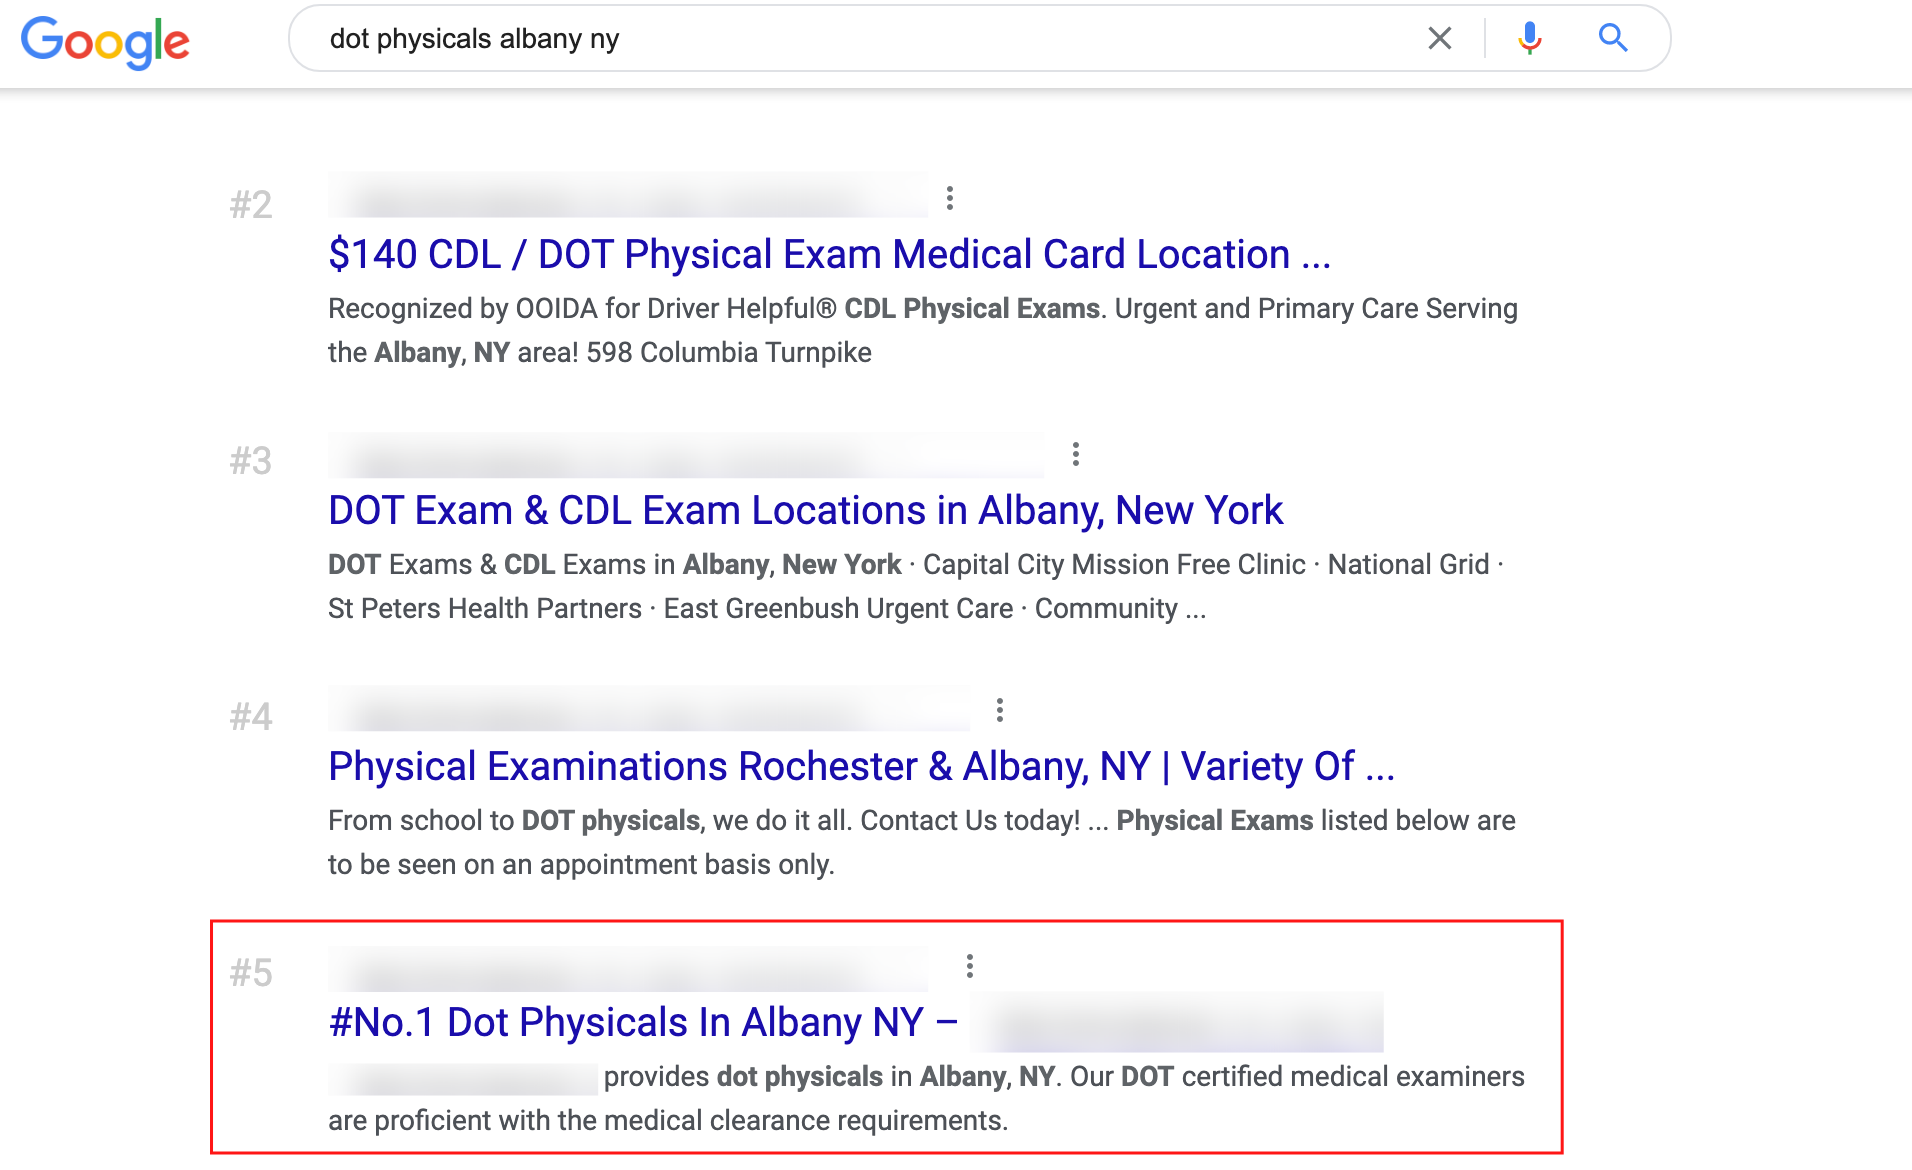Viewport: 1912px width, 1170px height.
Task: Click the blurred URL above result #4
Action: tap(648, 712)
